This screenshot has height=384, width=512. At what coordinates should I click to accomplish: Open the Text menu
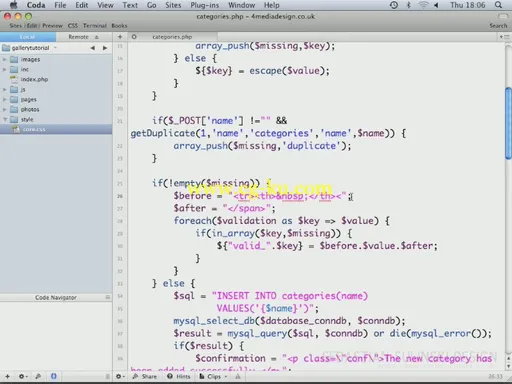click(x=130, y=5)
